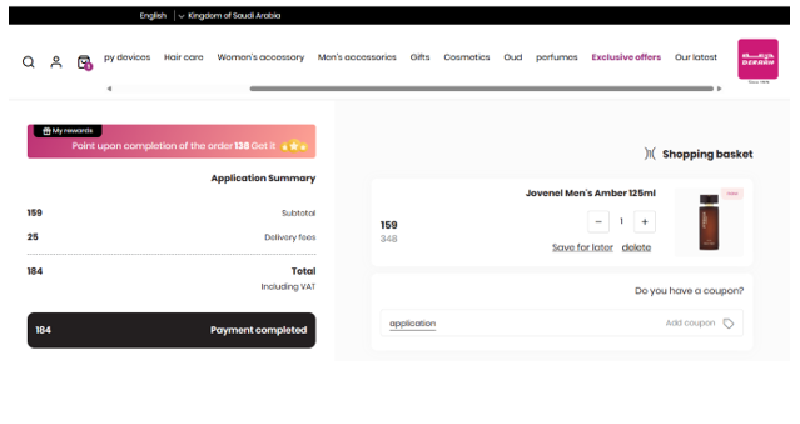Open the Gifts menu
Image resolution: width=800 pixels, height=424 pixels.
click(x=420, y=57)
